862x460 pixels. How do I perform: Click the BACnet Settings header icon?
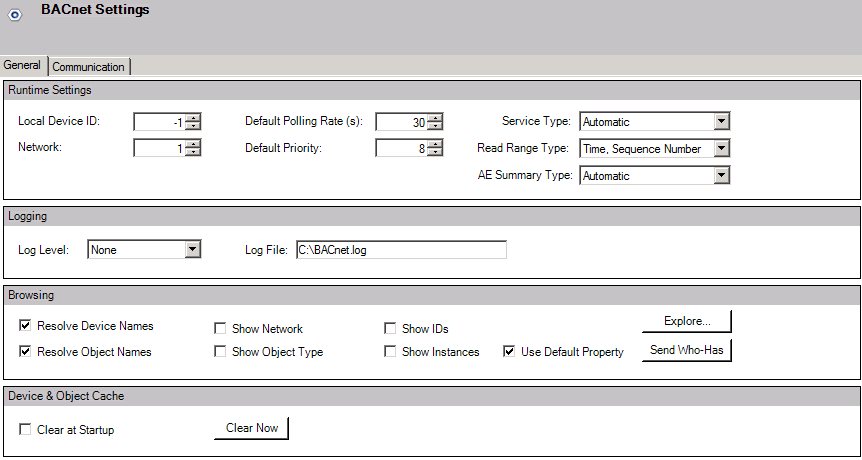click(15, 14)
